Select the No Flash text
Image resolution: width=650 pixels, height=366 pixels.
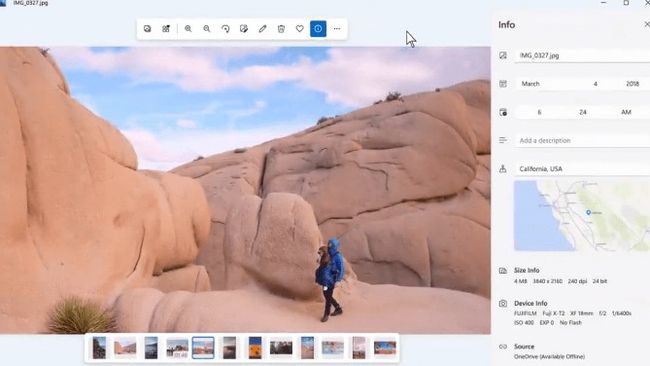[x=571, y=322]
